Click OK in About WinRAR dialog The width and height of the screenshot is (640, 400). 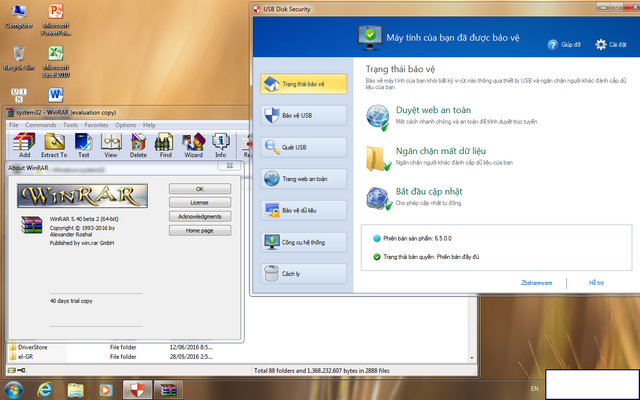[x=200, y=189]
